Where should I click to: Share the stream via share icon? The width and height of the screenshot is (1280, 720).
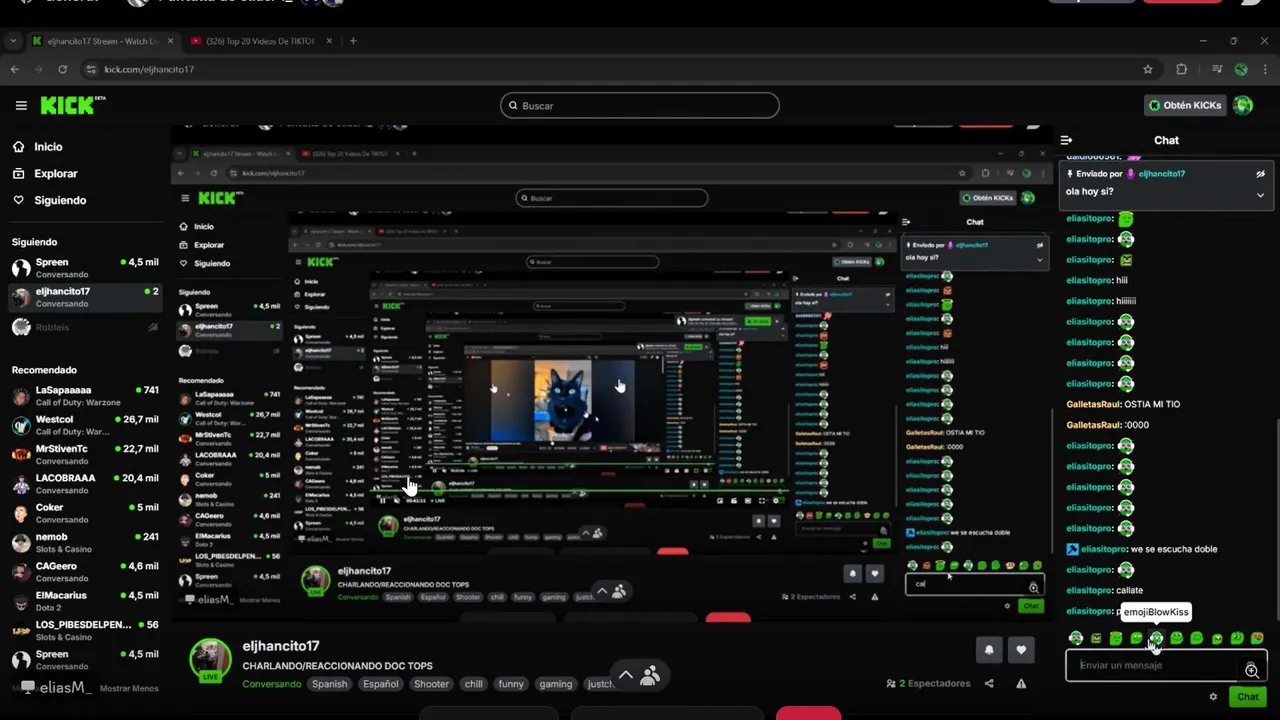pyautogui.click(x=989, y=684)
